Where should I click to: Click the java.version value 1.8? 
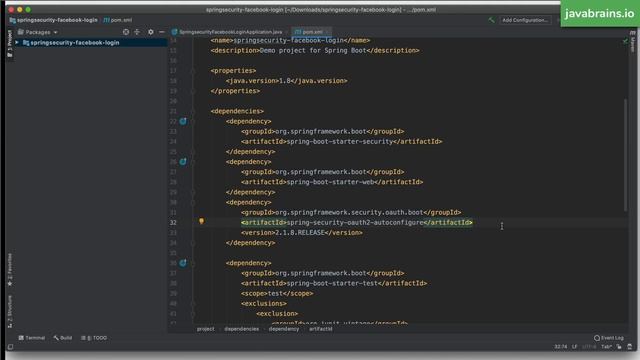coord(285,81)
